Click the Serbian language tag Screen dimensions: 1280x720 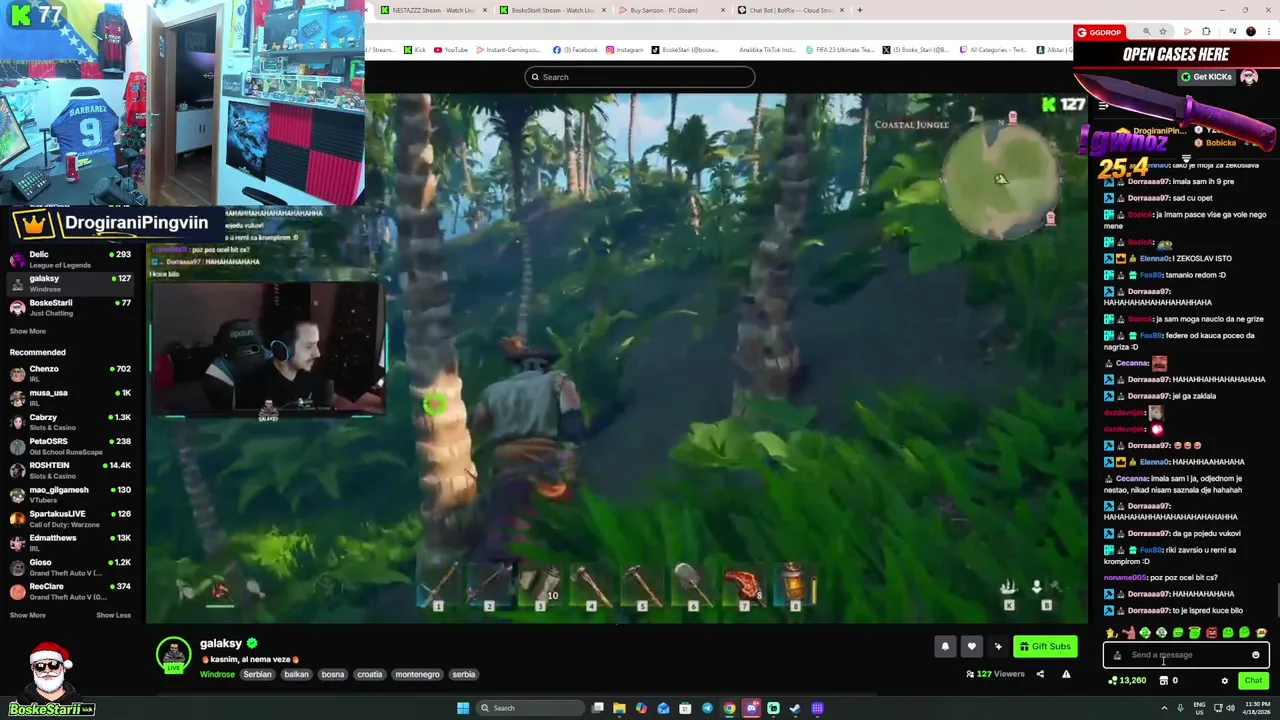click(x=257, y=674)
